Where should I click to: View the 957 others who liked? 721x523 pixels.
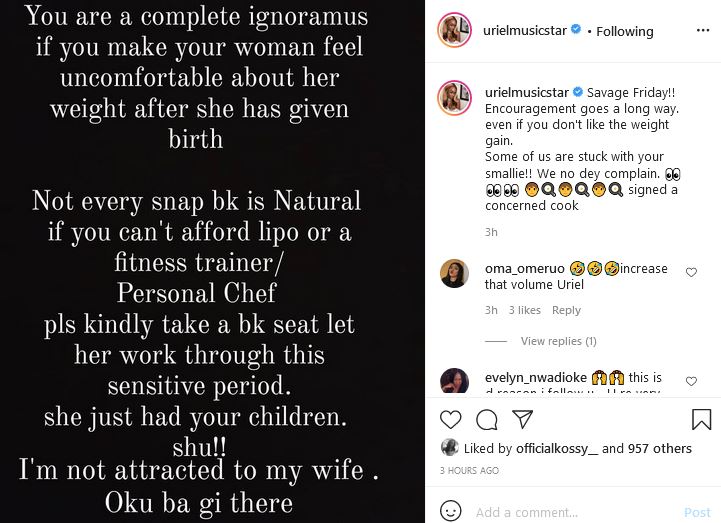(x=660, y=449)
